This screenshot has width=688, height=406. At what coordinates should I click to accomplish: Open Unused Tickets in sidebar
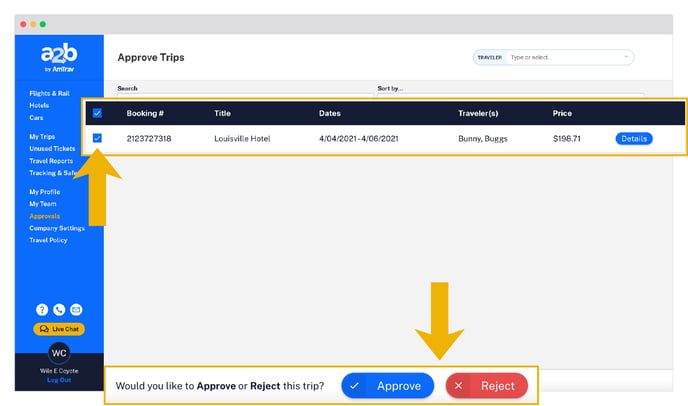pos(52,149)
